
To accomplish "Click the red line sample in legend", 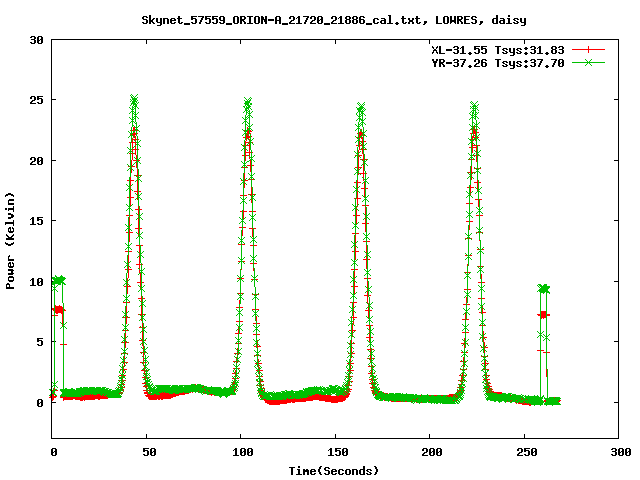I will click(x=588, y=50).
